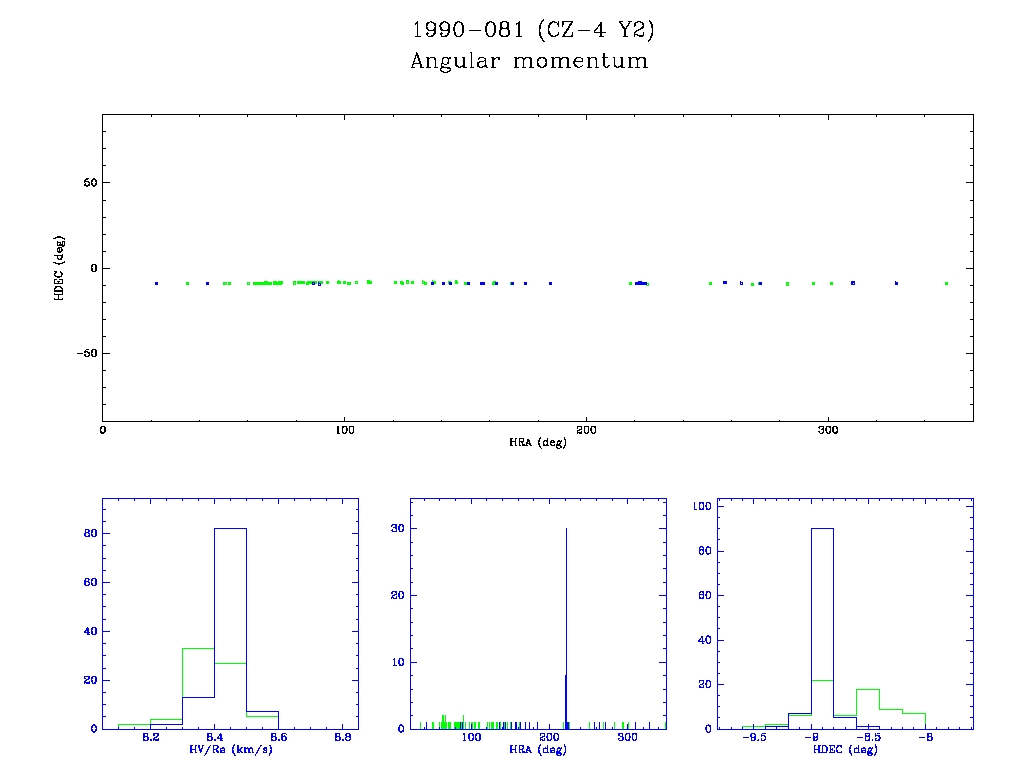The image size is (1024, 768).
Task: Click the "200" tick label on scatter x-axis
Action: [586, 430]
